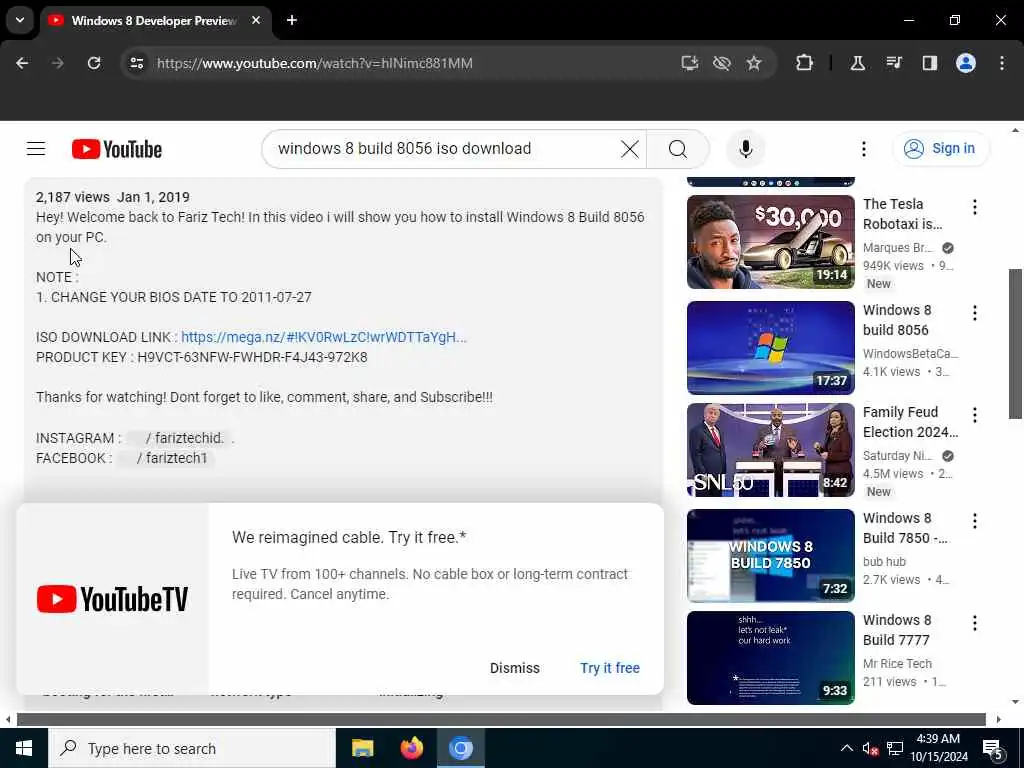Click the page vertical scrollbar thumb
Screen dimensions: 1024x768
1015,344
